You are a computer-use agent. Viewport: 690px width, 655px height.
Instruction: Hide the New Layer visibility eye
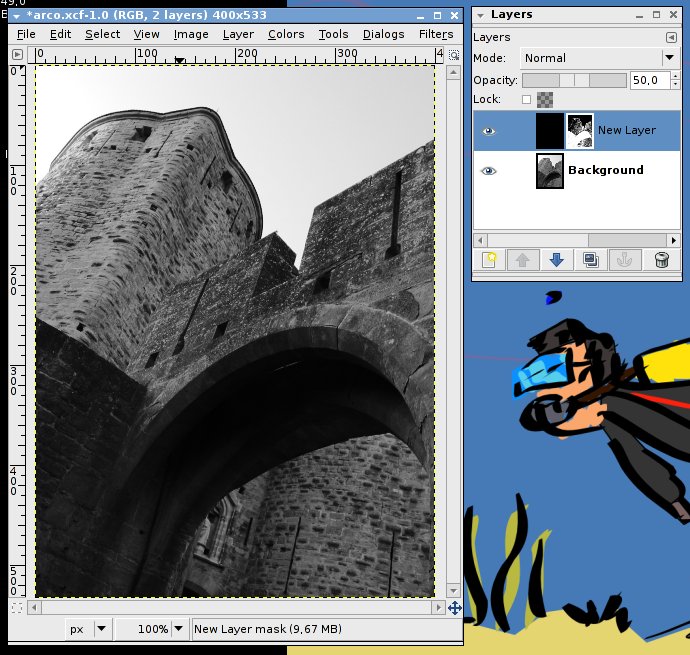[x=488, y=131]
